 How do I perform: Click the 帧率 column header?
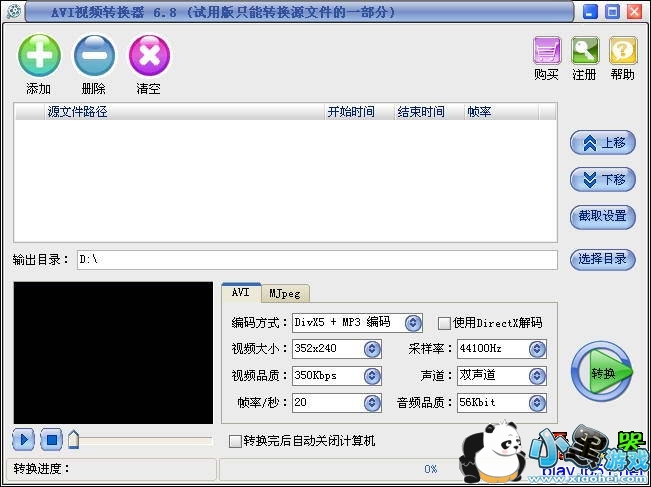click(x=501, y=112)
